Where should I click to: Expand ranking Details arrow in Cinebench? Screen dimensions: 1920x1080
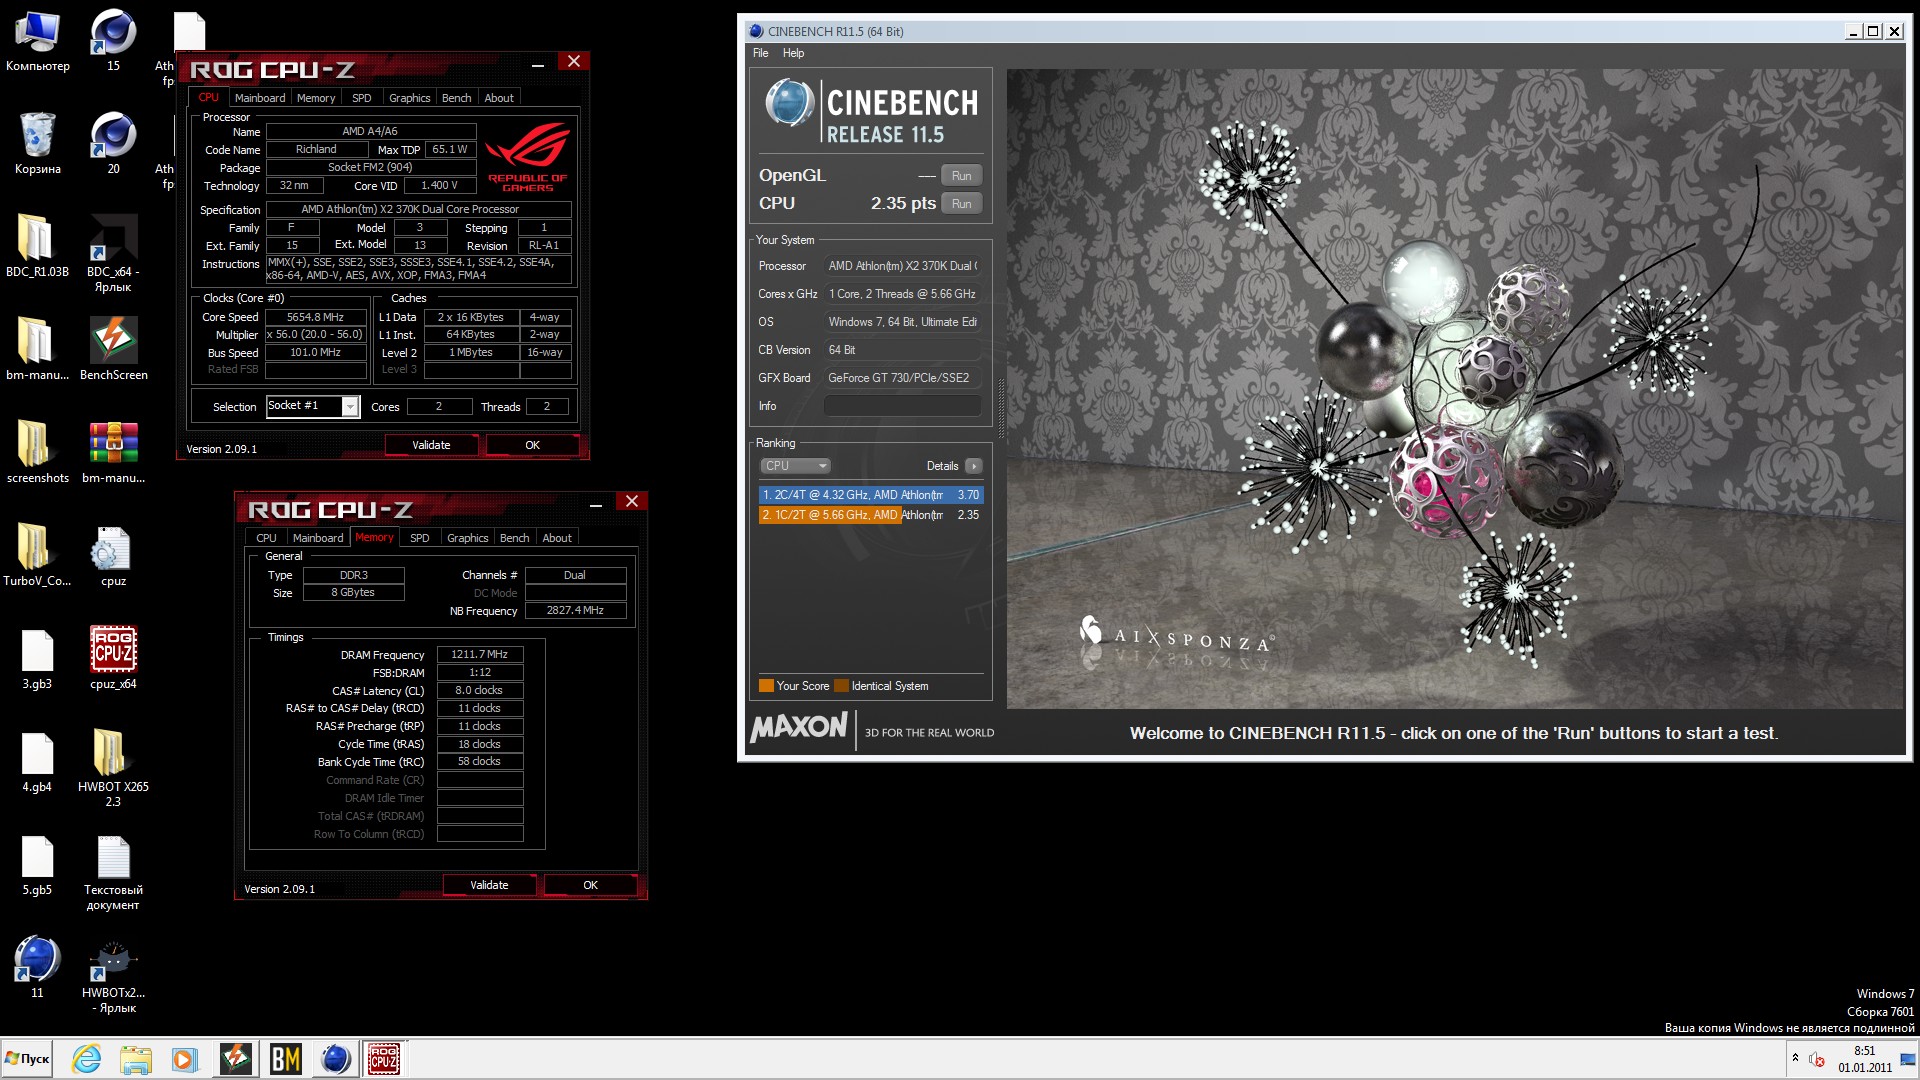tap(974, 466)
